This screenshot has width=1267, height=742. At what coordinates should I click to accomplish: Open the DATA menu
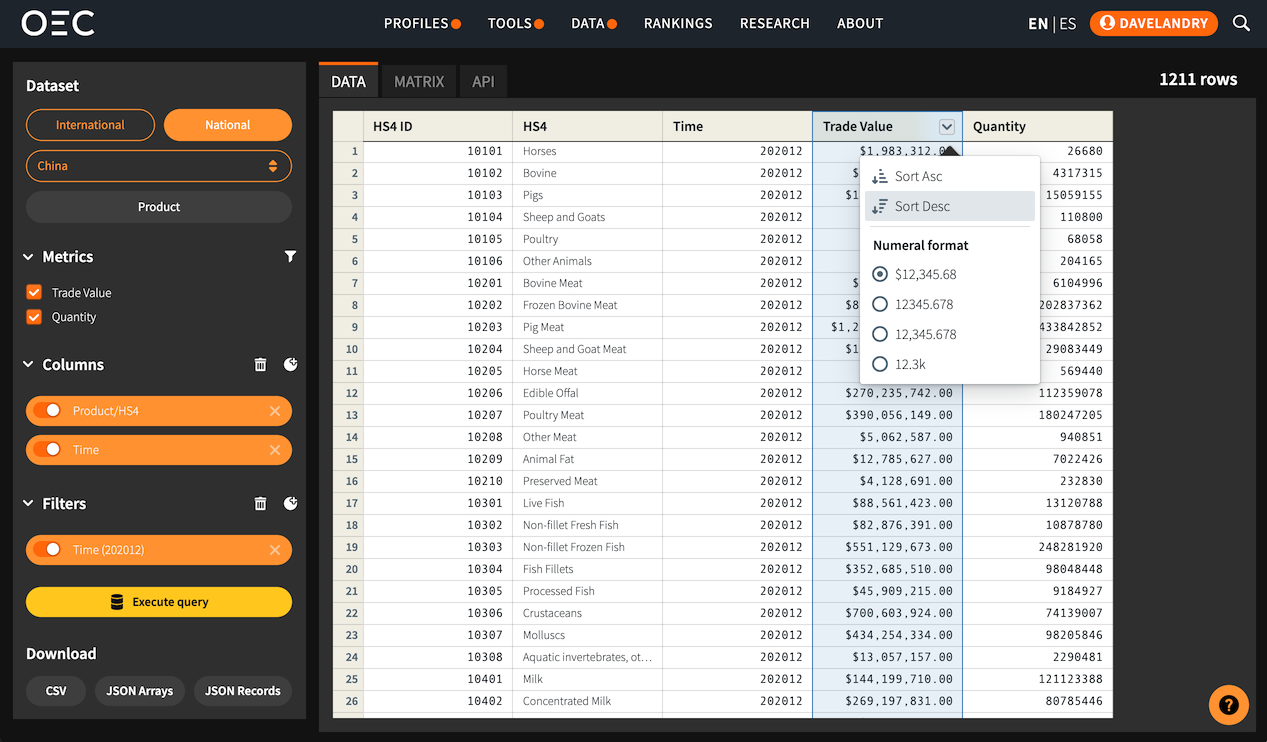click(x=594, y=23)
